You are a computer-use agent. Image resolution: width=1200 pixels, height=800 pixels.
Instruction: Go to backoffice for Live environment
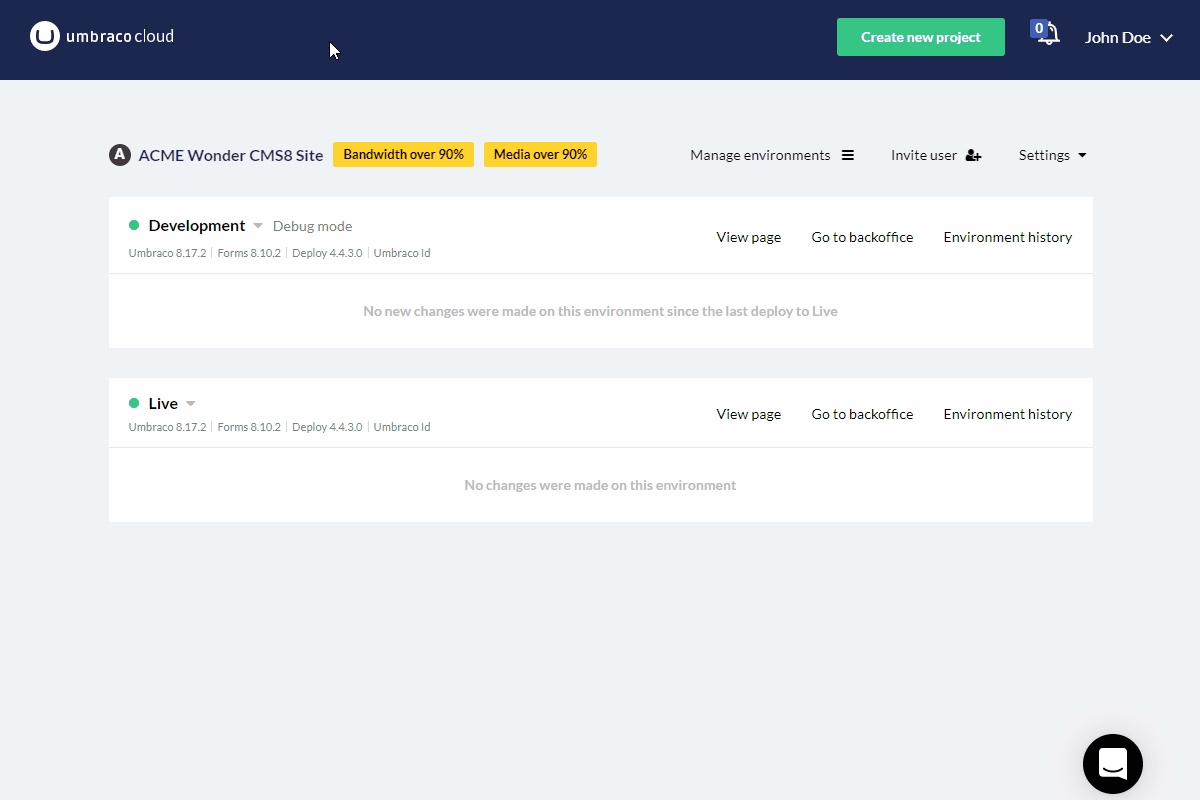coord(862,414)
